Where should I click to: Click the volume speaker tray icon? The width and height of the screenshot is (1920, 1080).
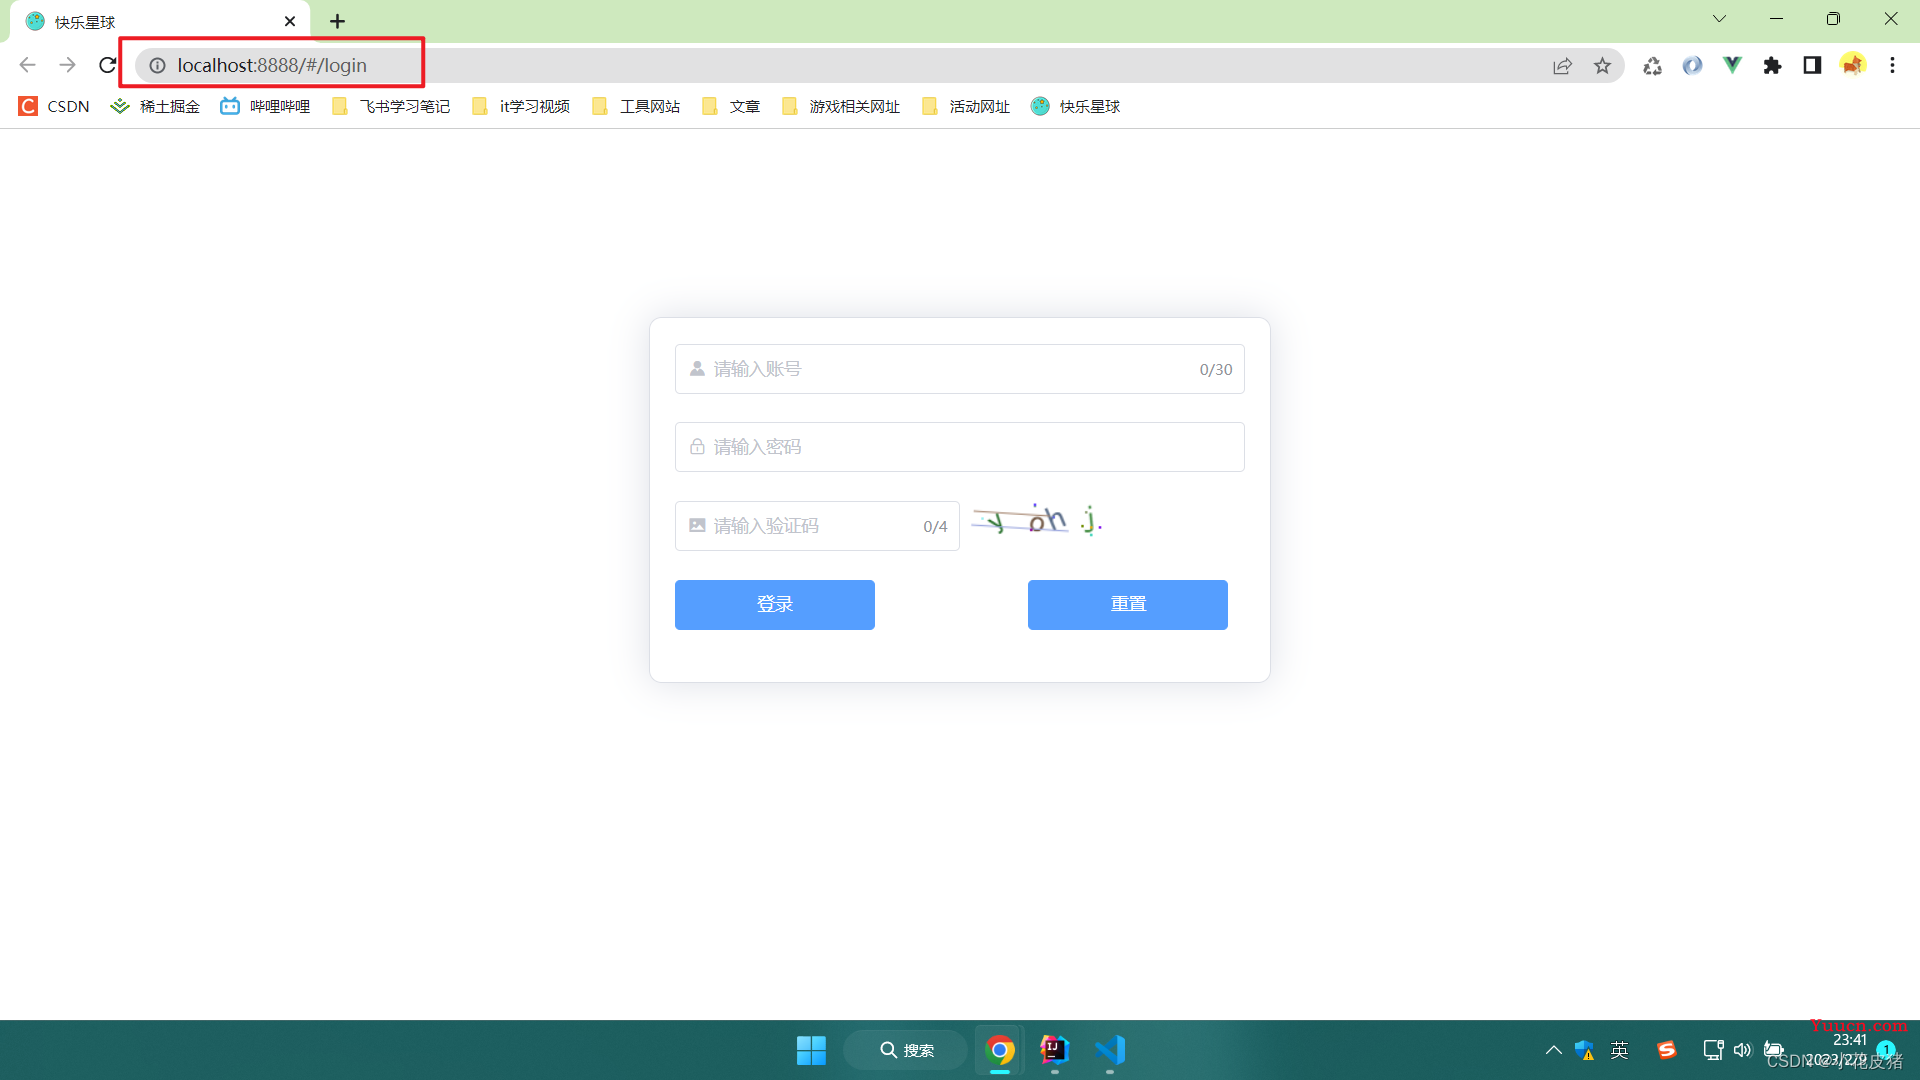click(1743, 1050)
